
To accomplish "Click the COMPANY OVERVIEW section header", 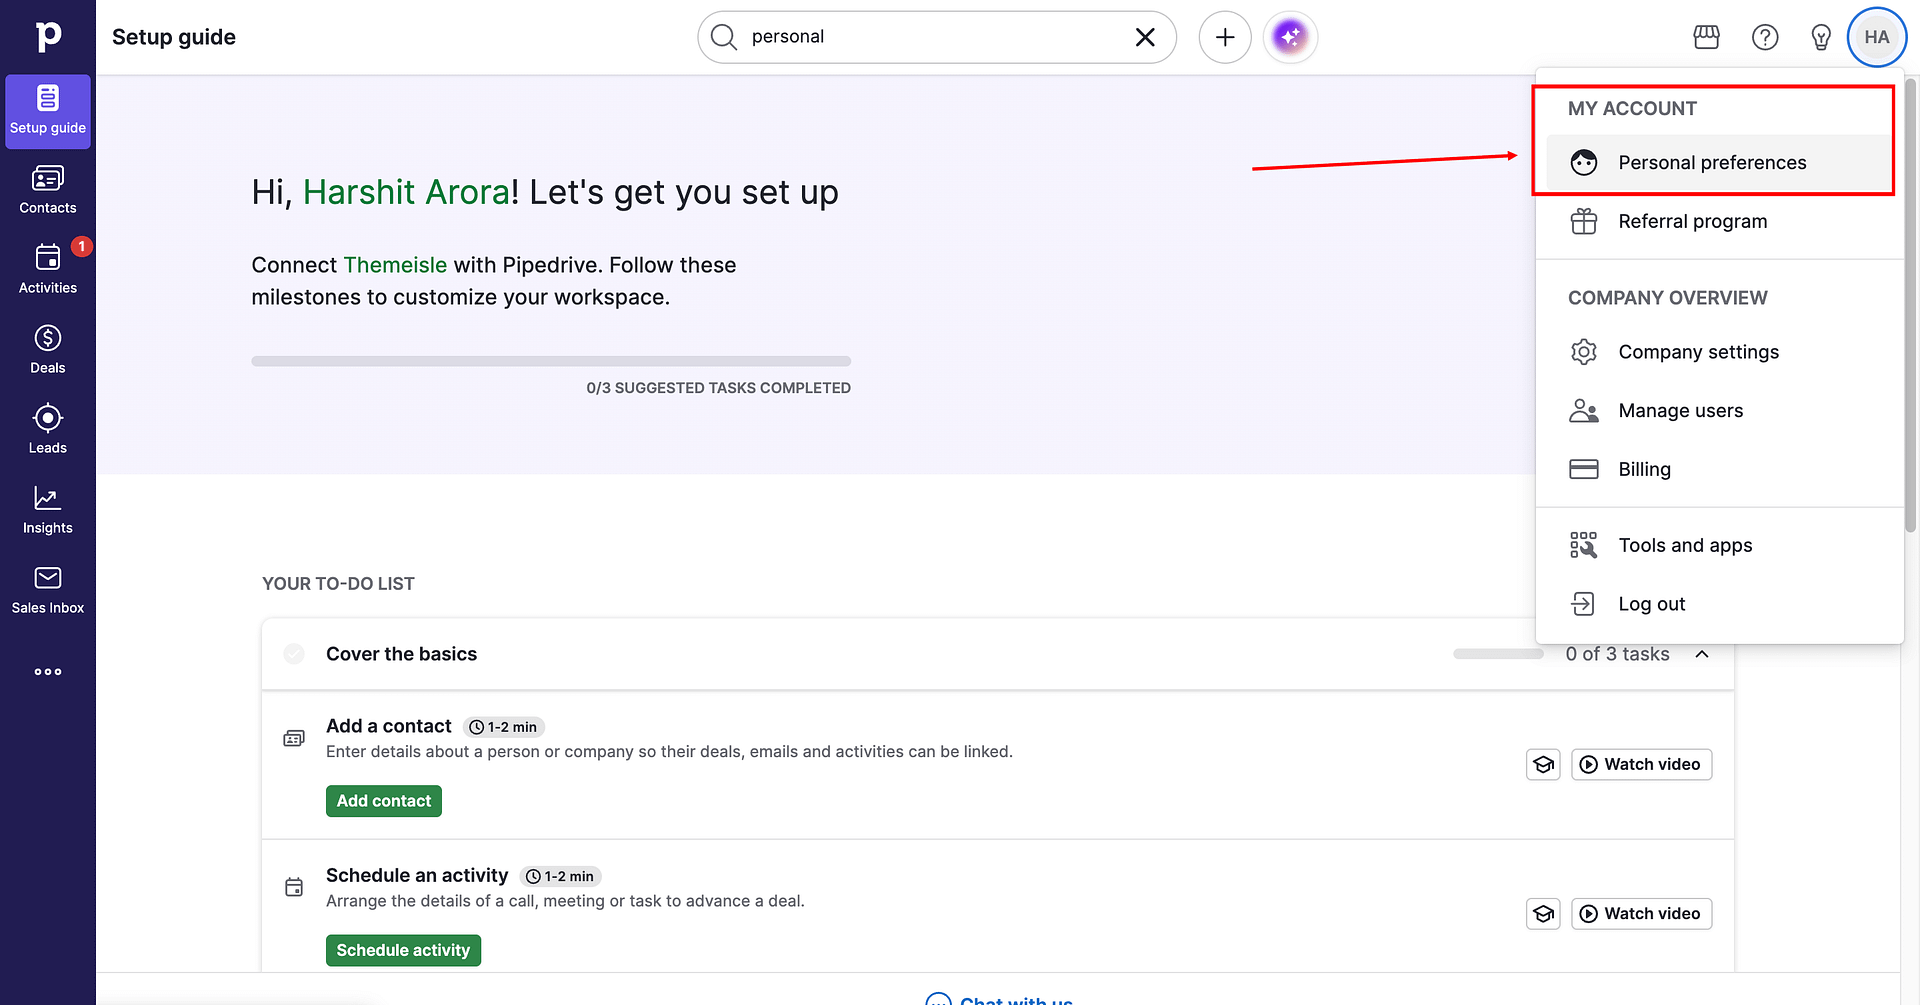I will tap(1667, 298).
